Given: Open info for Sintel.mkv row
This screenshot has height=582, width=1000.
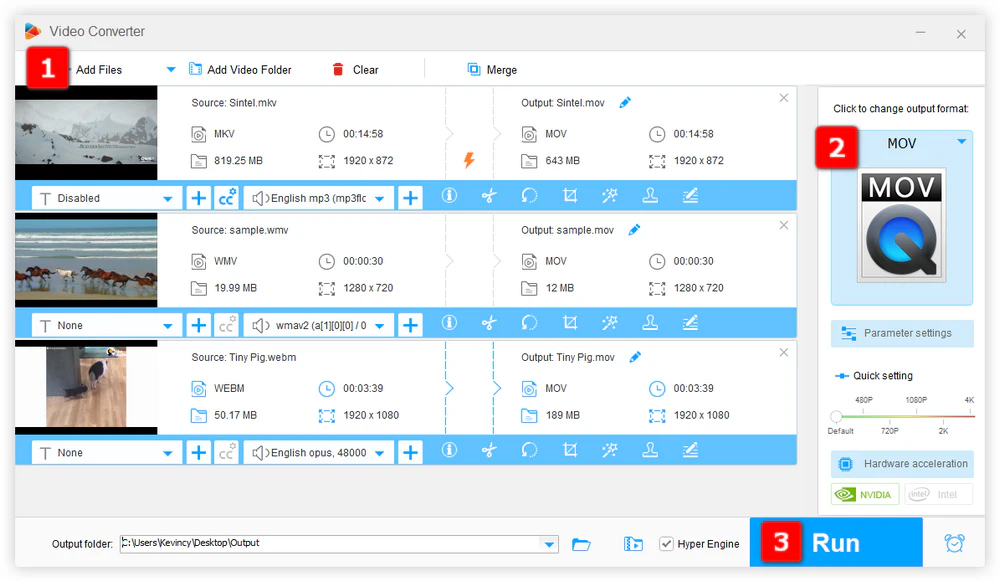Looking at the screenshot, I should (449, 196).
